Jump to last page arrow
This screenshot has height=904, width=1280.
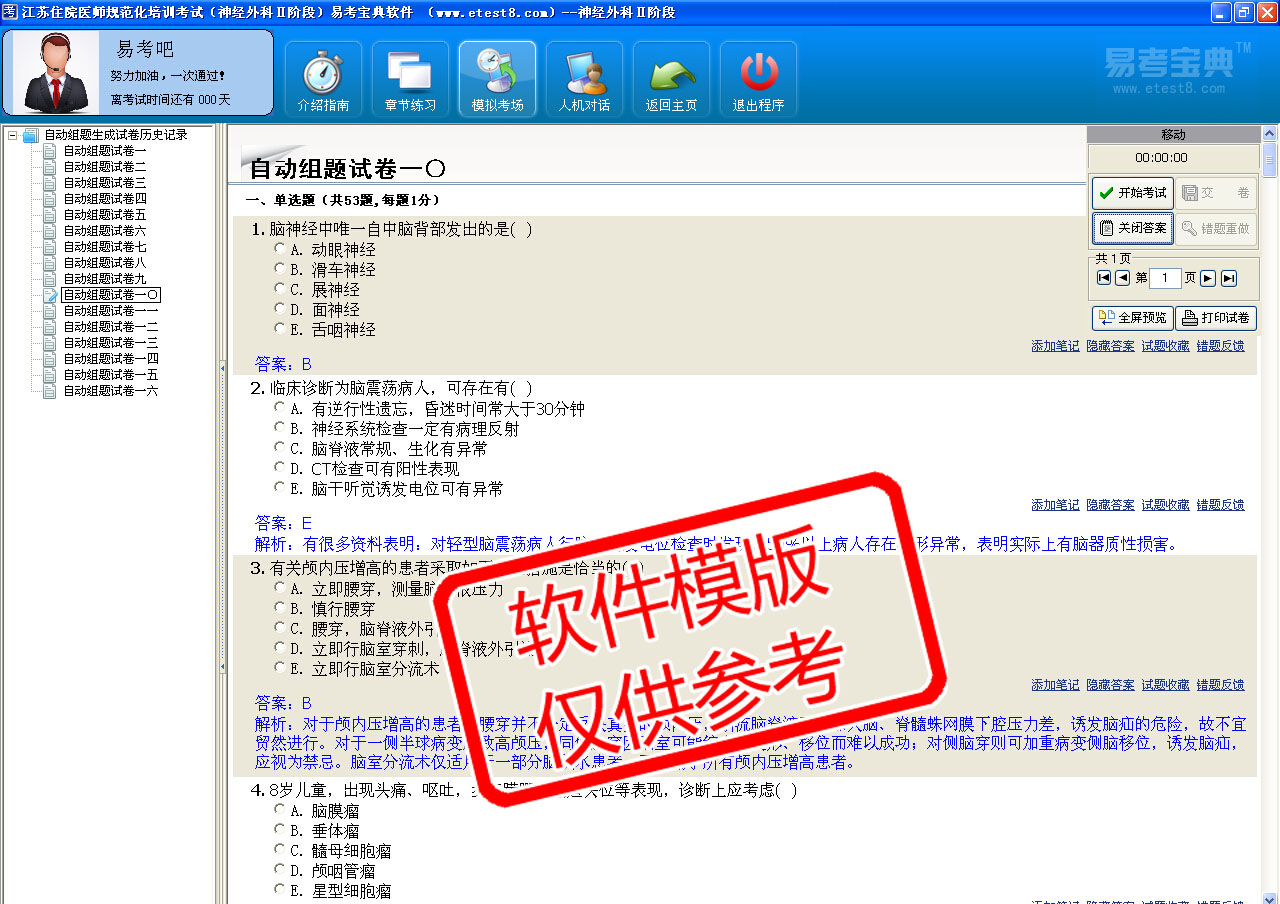[x=1229, y=278]
